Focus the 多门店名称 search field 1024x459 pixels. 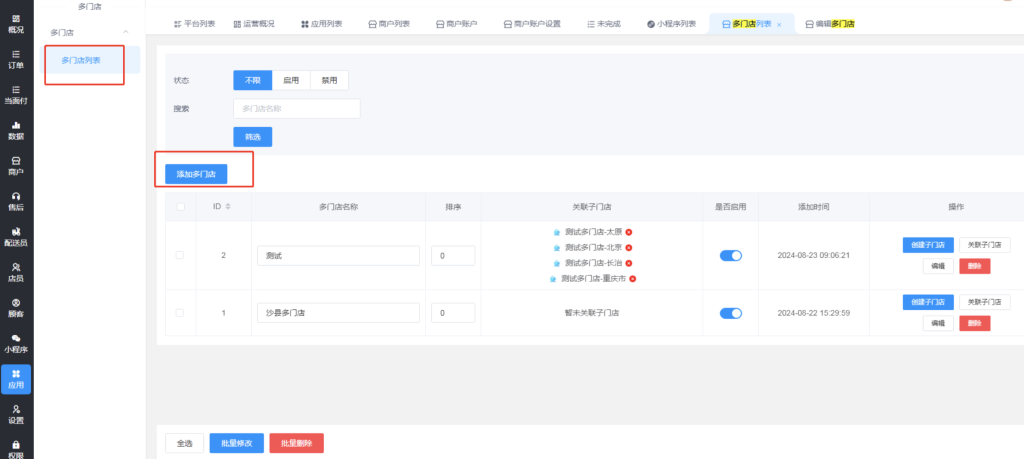pos(296,108)
